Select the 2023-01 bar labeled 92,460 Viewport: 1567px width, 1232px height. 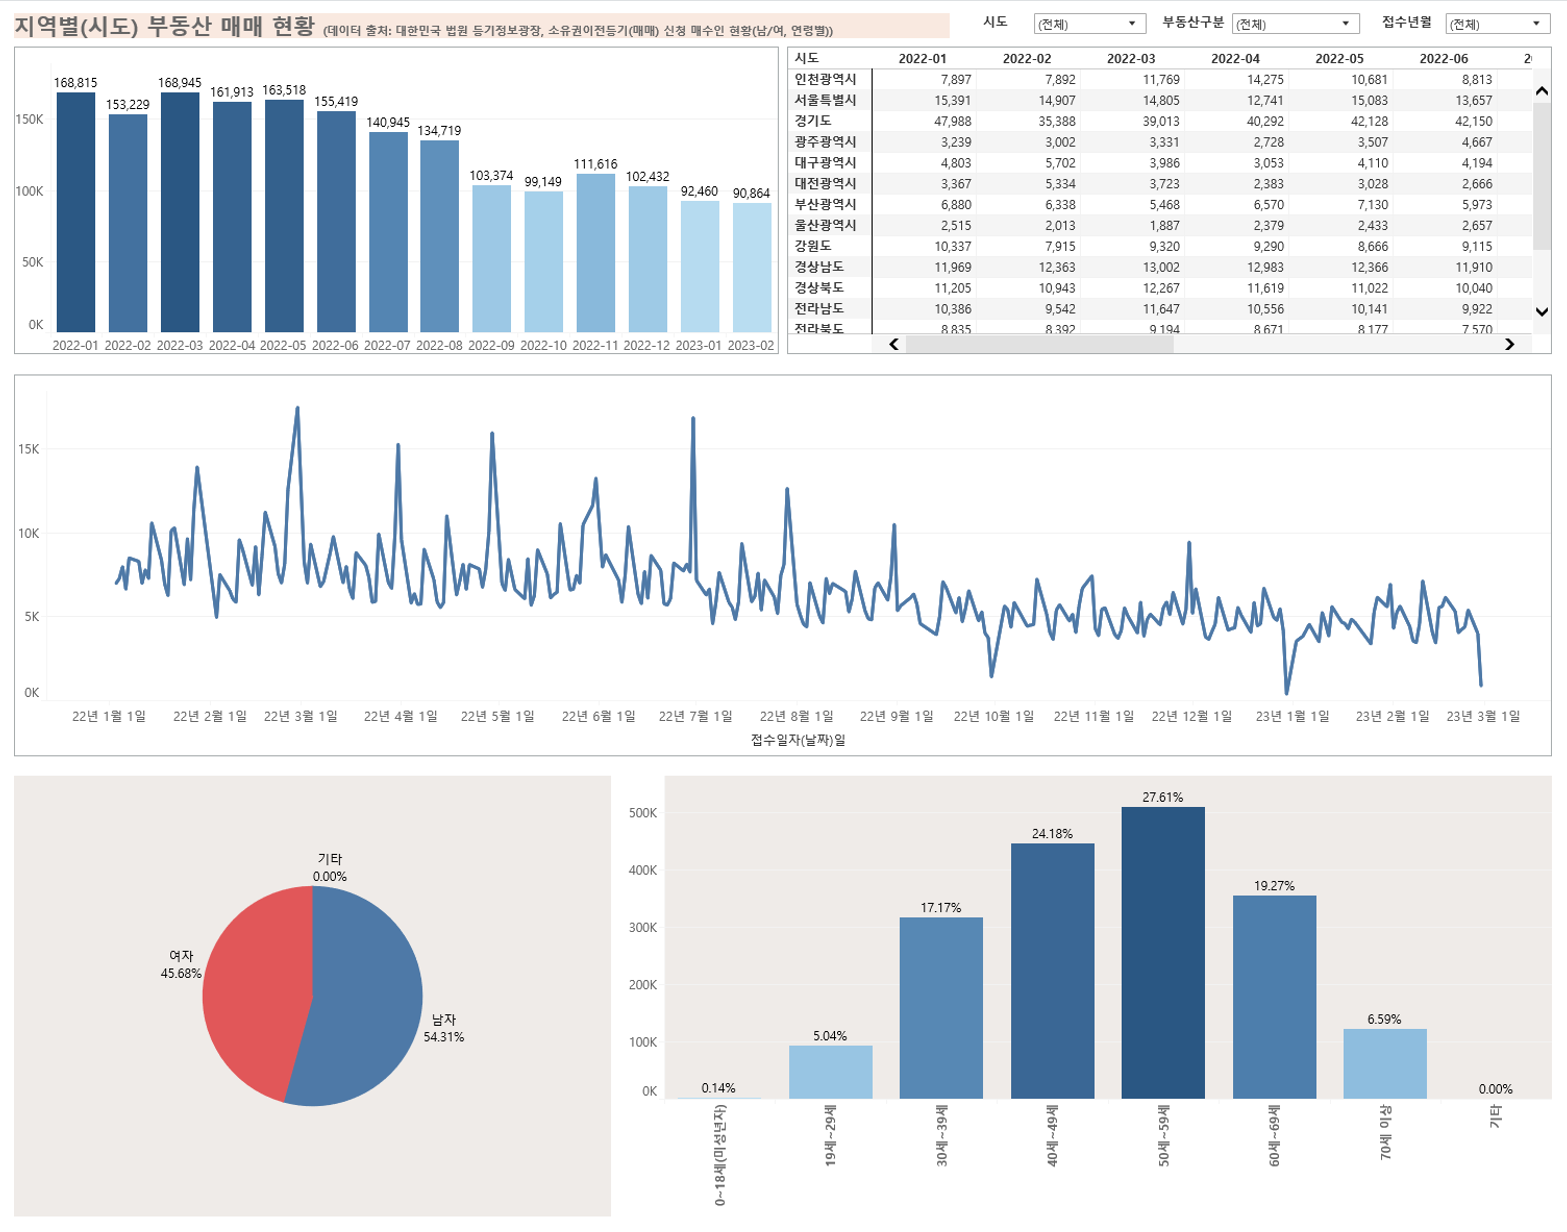(x=700, y=267)
